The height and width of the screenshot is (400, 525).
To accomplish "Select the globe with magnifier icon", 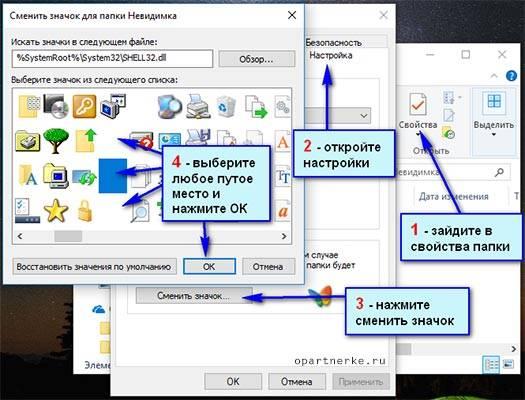I will 170,106.
